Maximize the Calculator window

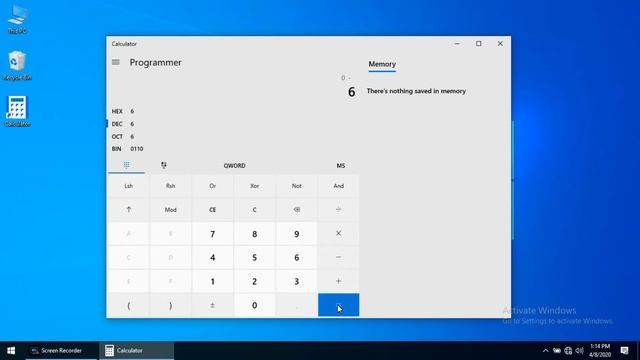(x=478, y=44)
